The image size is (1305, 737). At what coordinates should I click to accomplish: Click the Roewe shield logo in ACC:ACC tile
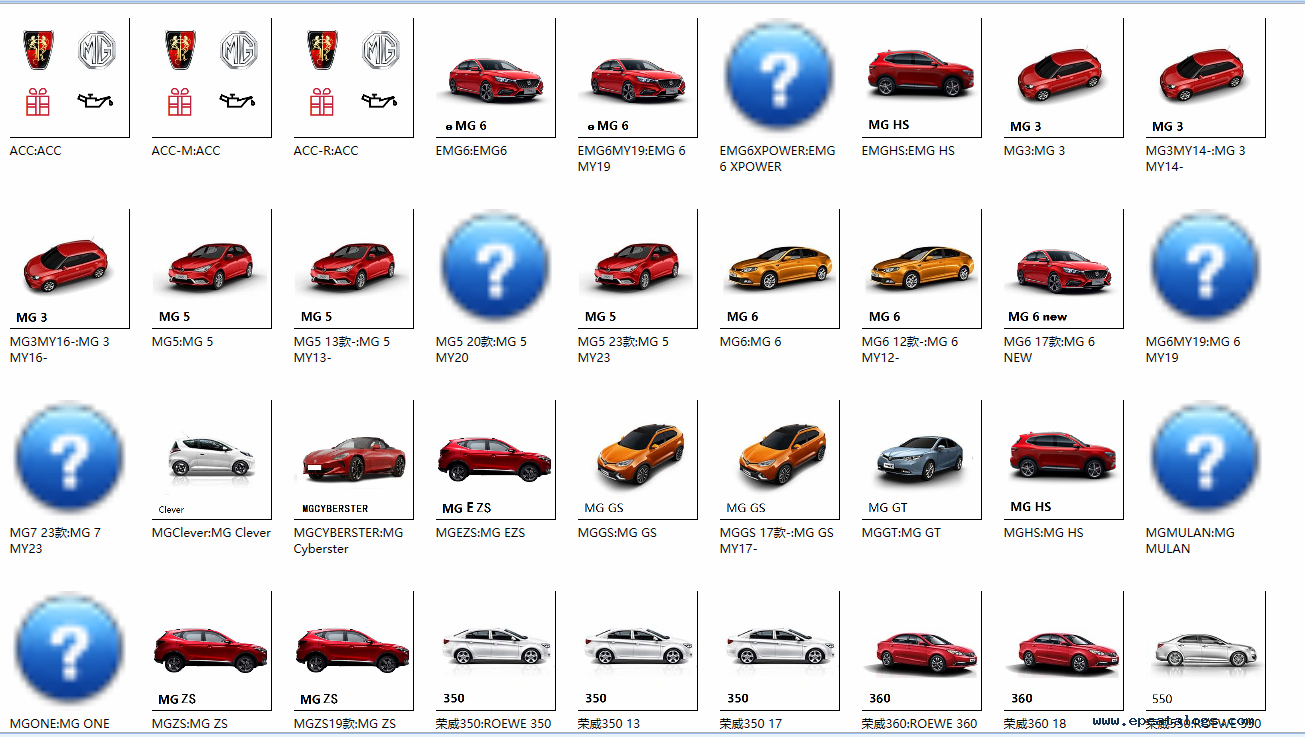[38, 49]
